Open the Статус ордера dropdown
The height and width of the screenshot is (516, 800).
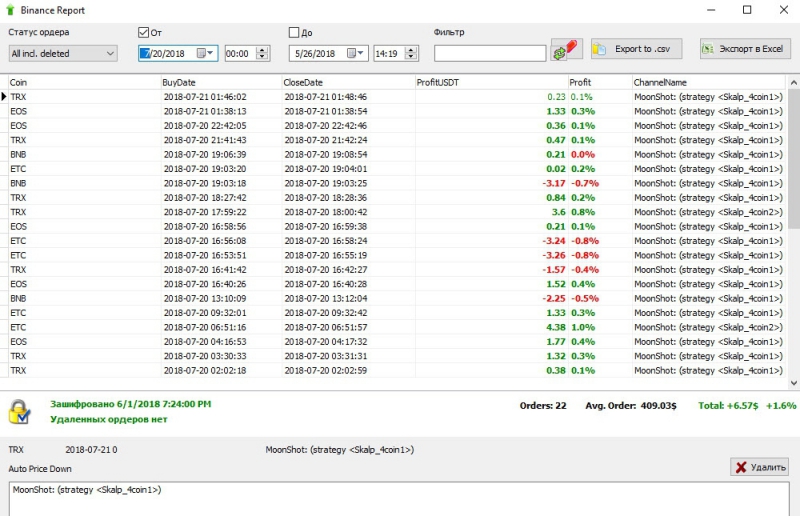(x=63, y=53)
